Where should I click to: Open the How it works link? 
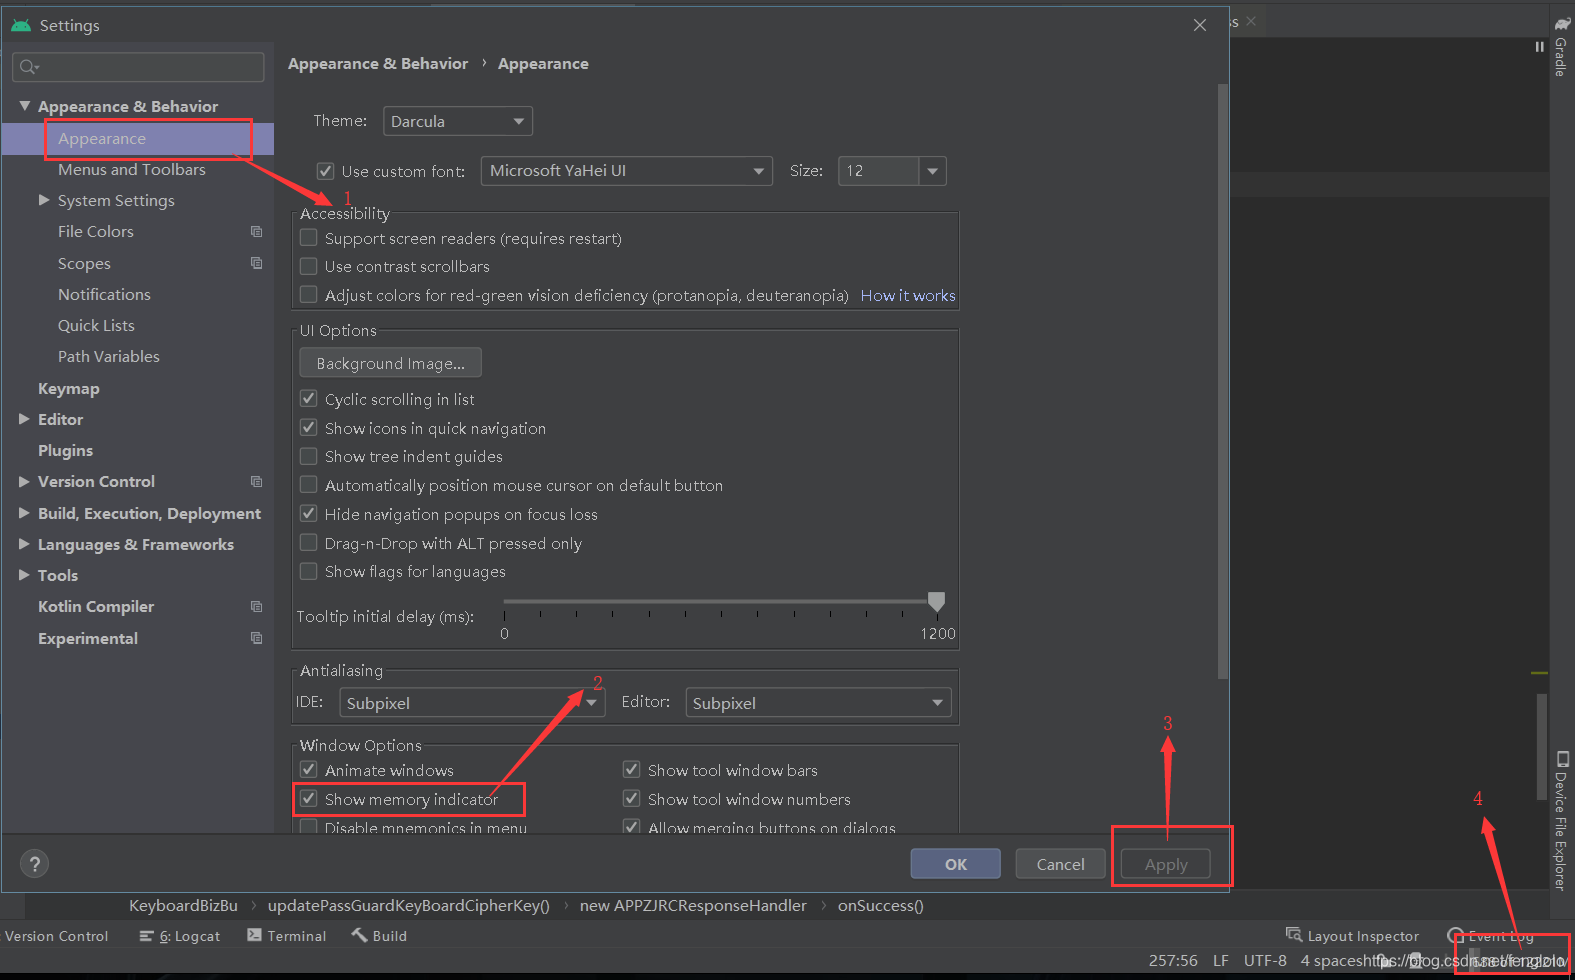(908, 296)
